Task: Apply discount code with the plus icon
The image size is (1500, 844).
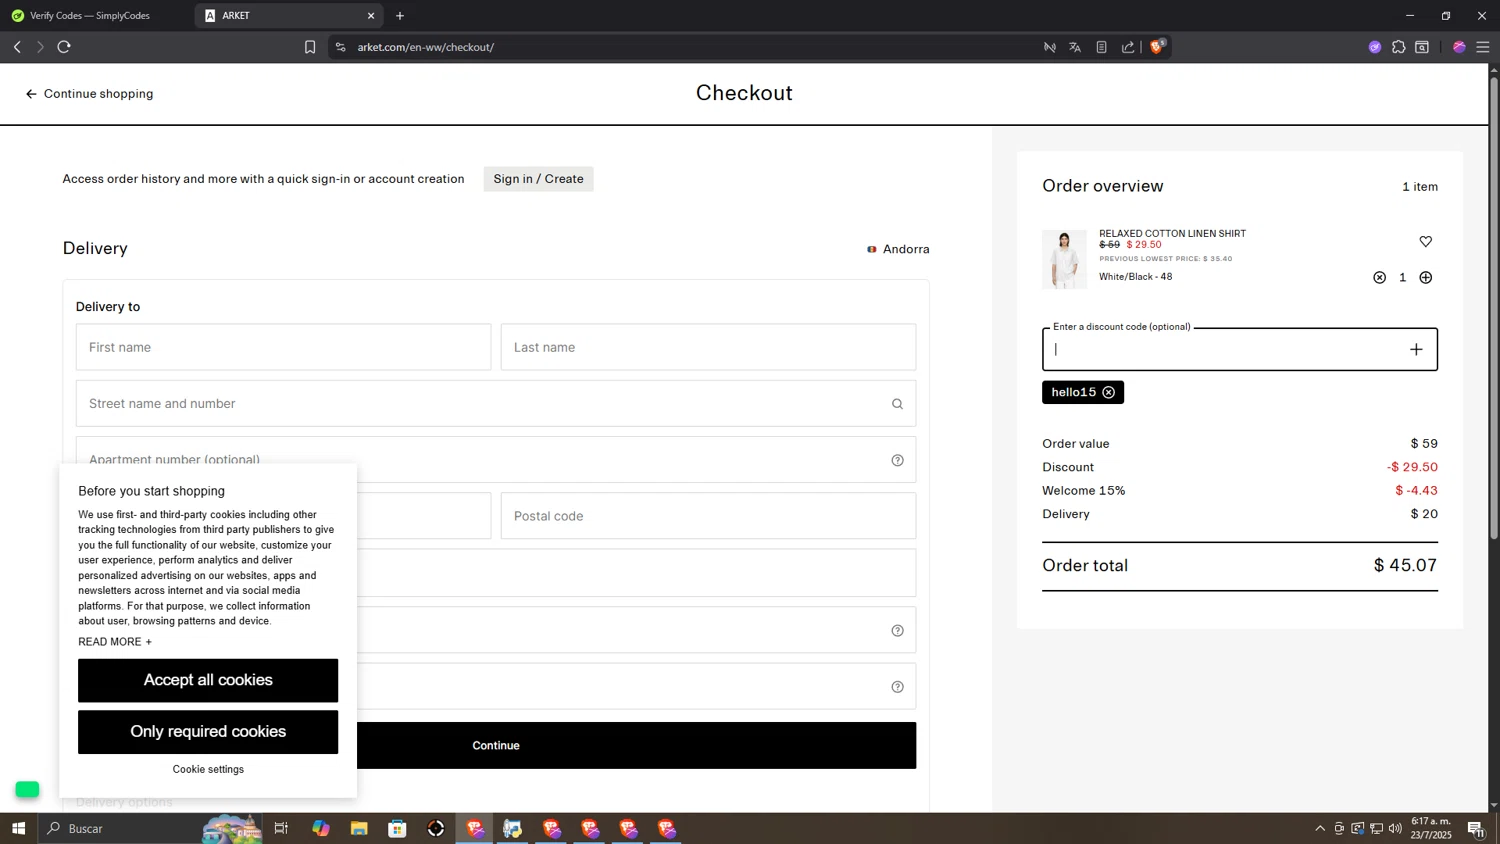Action: 1416,349
